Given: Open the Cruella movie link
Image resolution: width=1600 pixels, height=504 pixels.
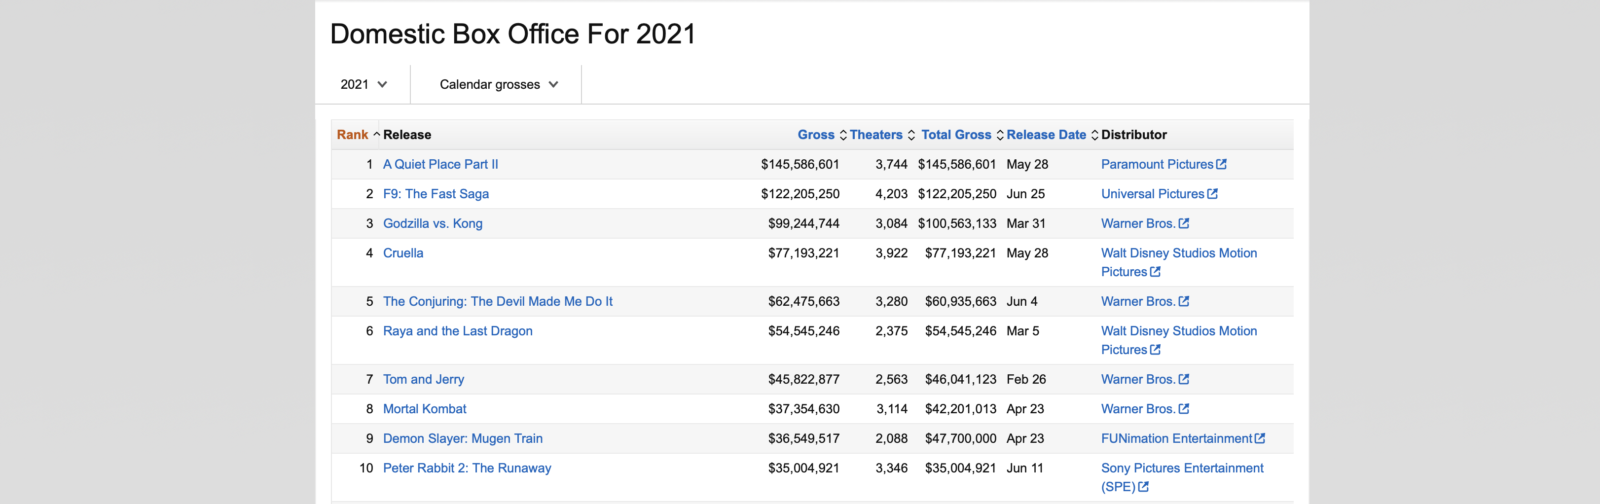Looking at the screenshot, I should pos(403,253).
